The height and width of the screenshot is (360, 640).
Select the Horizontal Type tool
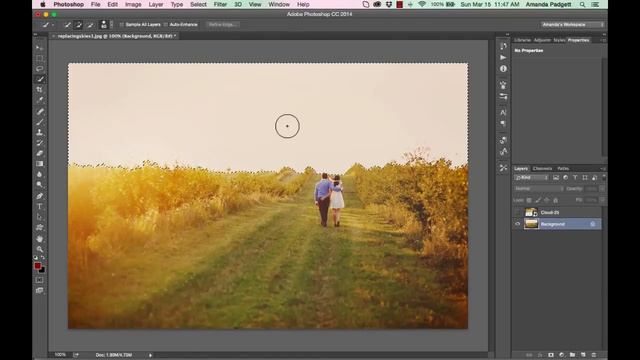tap(40, 207)
